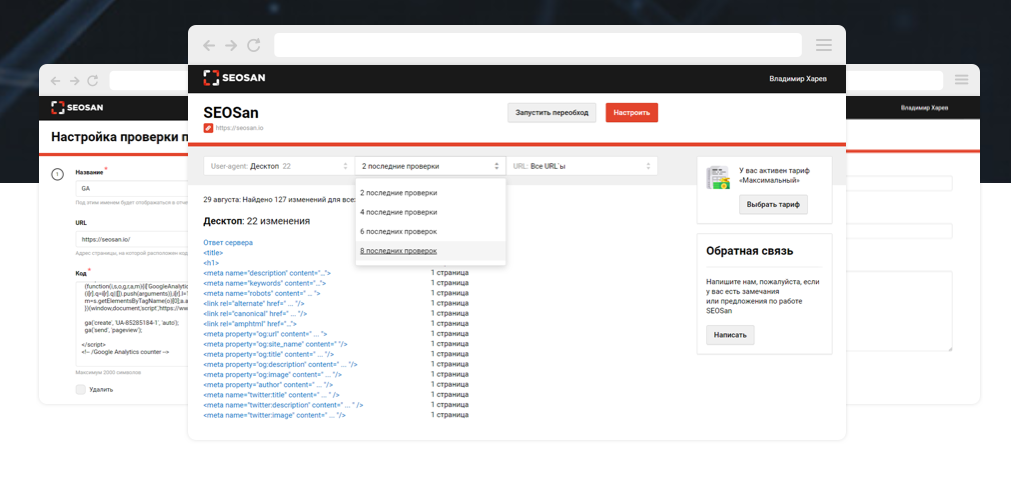Click '29 августа: Найдено 127 изменений' text
This screenshot has width=1011, height=489.
[x=279, y=199]
